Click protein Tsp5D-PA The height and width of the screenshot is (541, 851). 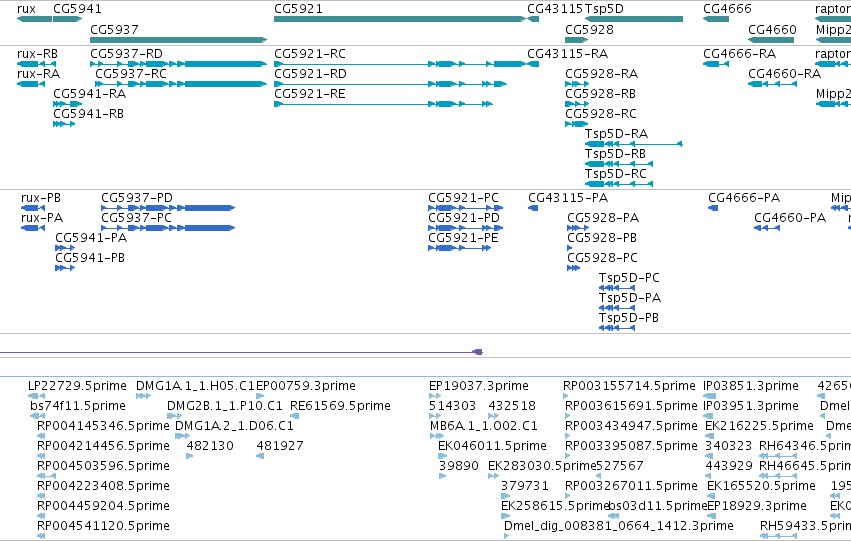pos(617,308)
